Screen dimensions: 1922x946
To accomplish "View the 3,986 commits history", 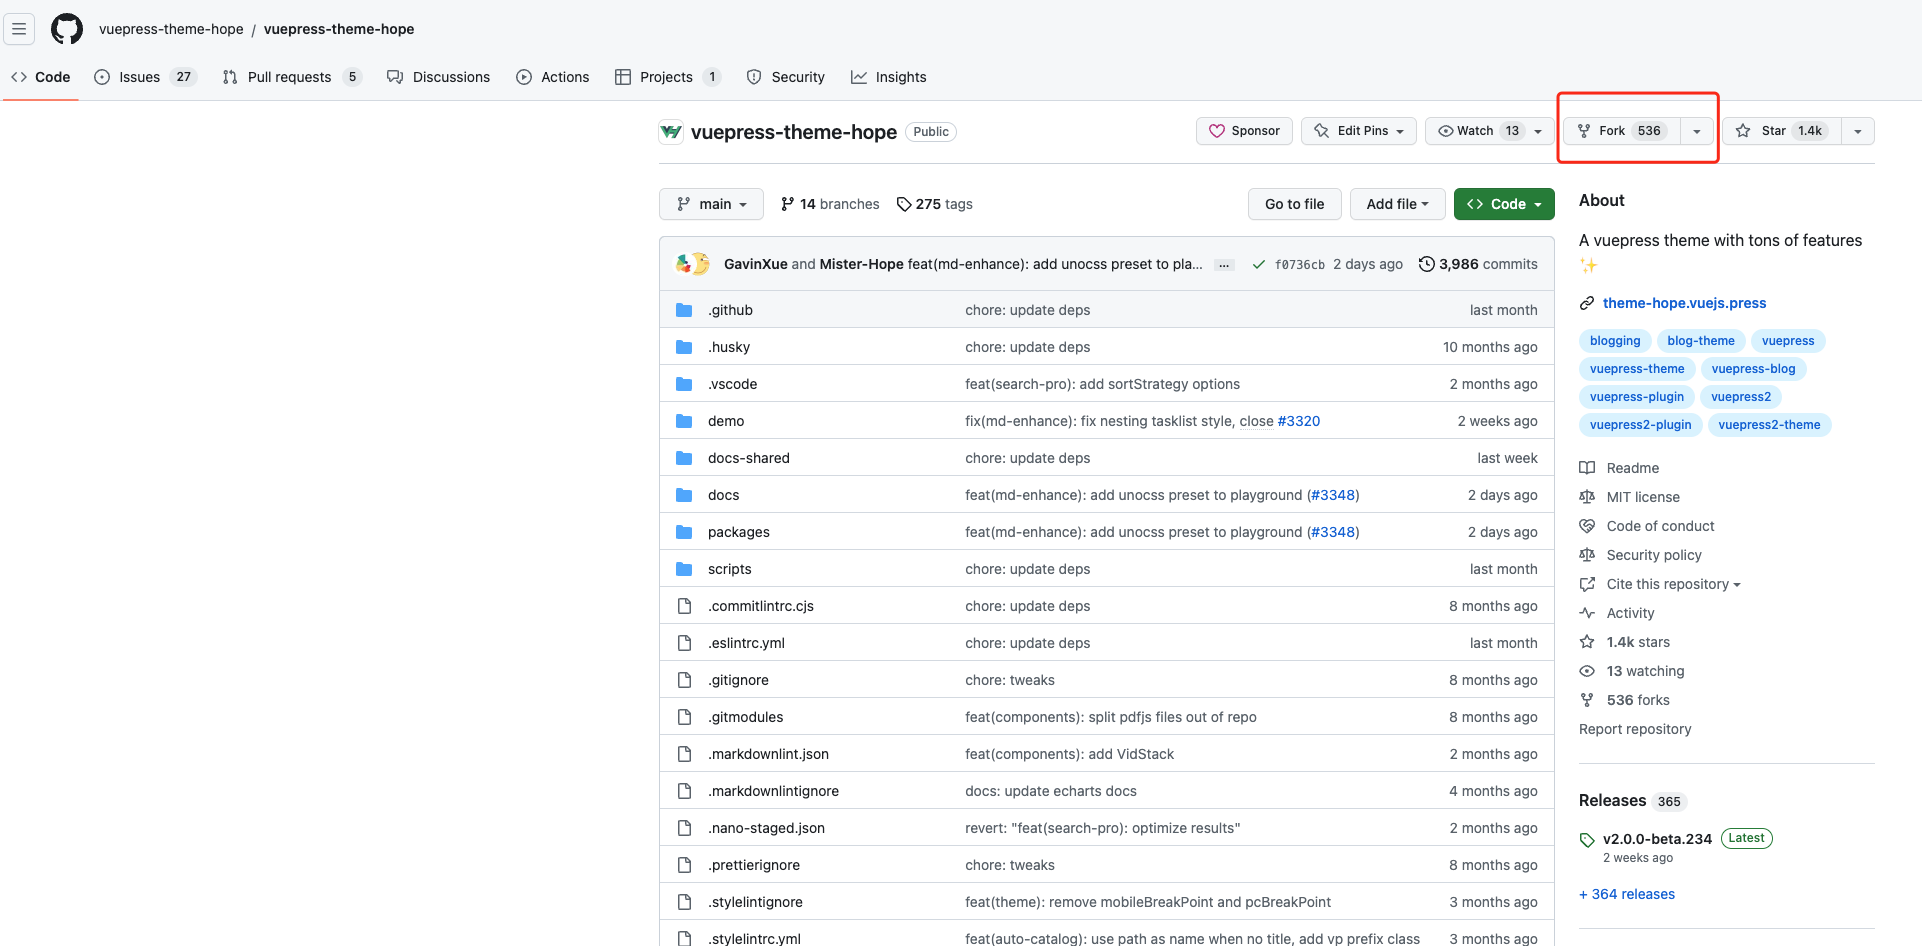I will click(x=1478, y=264).
